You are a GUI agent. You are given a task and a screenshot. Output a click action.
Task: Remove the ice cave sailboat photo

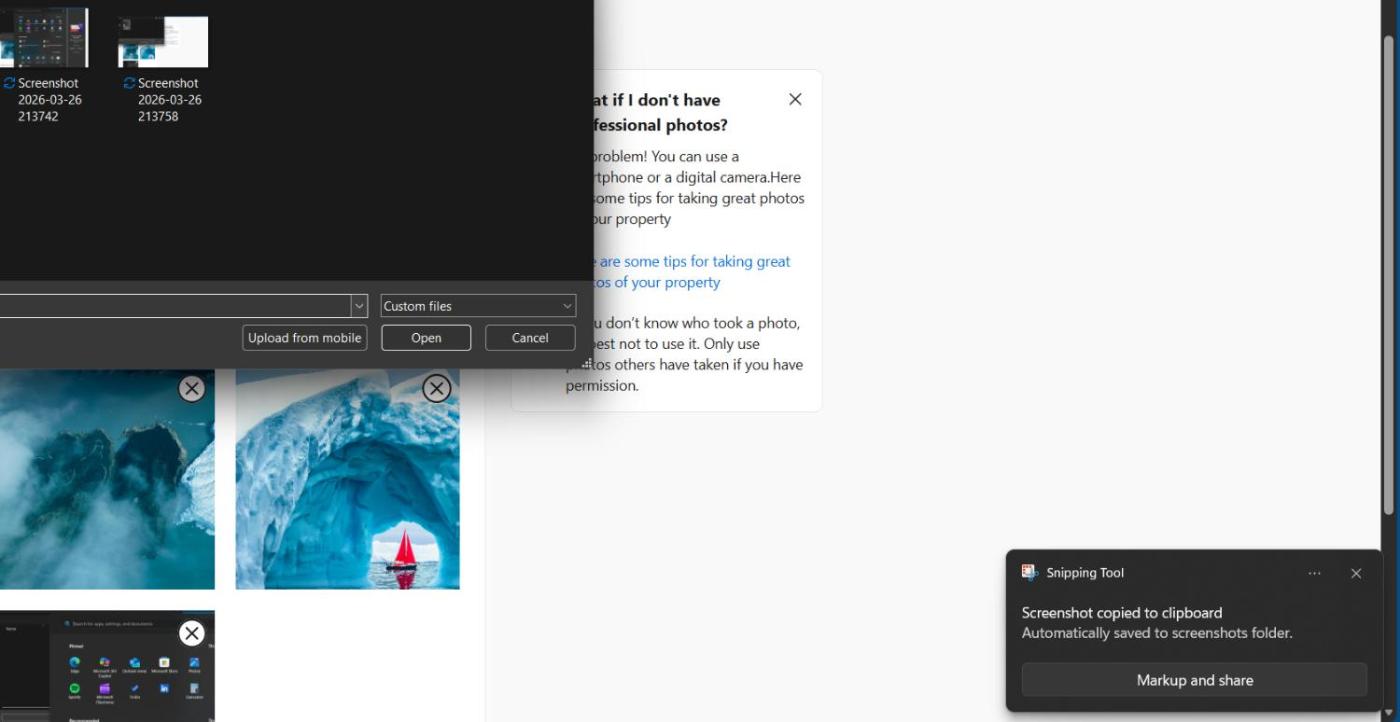pyautogui.click(x=437, y=388)
